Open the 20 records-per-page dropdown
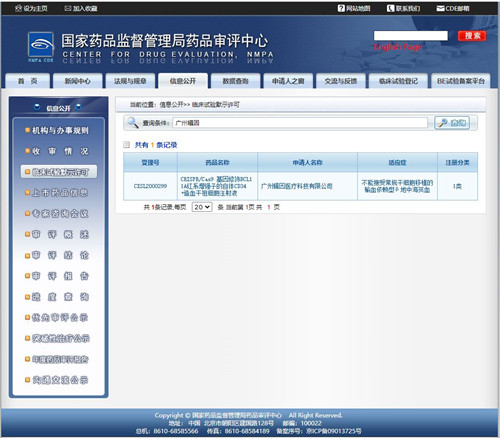This screenshot has height=438, width=500. [202, 207]
